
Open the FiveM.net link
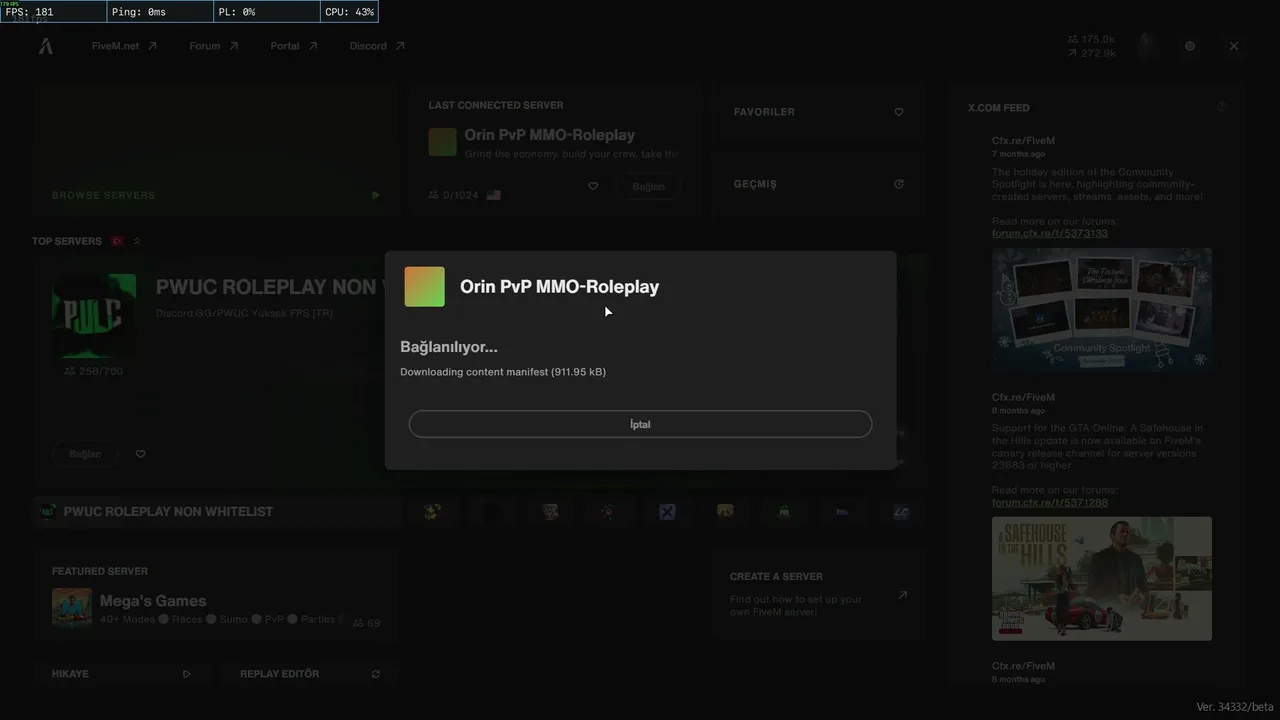coord(124,46)
